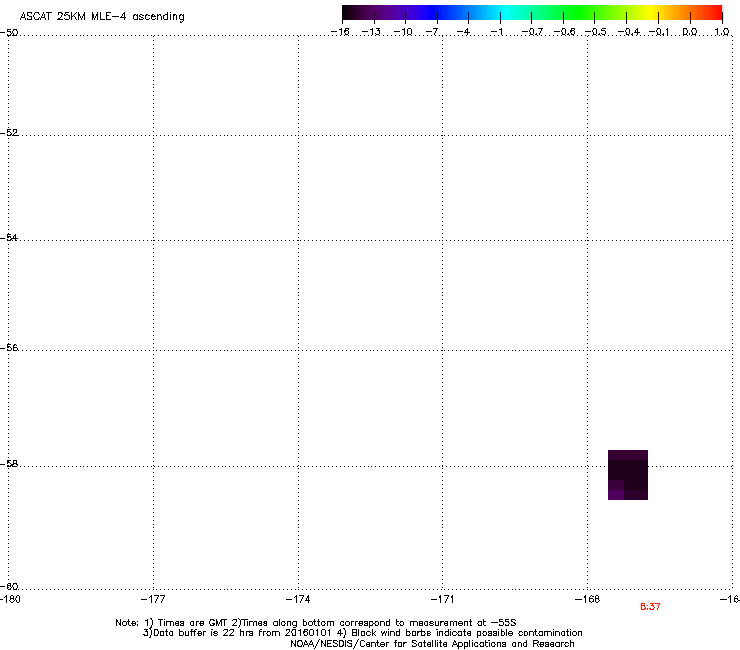Image resolution: width=740 pixels, height=650 pixels.
Task: Click the 'Times are GMT' note line
Action: click(316, 623)
